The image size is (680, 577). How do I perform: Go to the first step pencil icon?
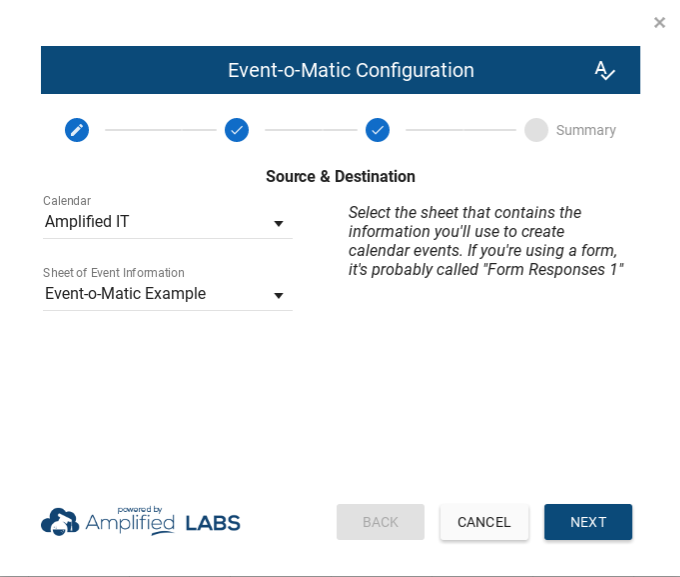(x=77, y=130)
